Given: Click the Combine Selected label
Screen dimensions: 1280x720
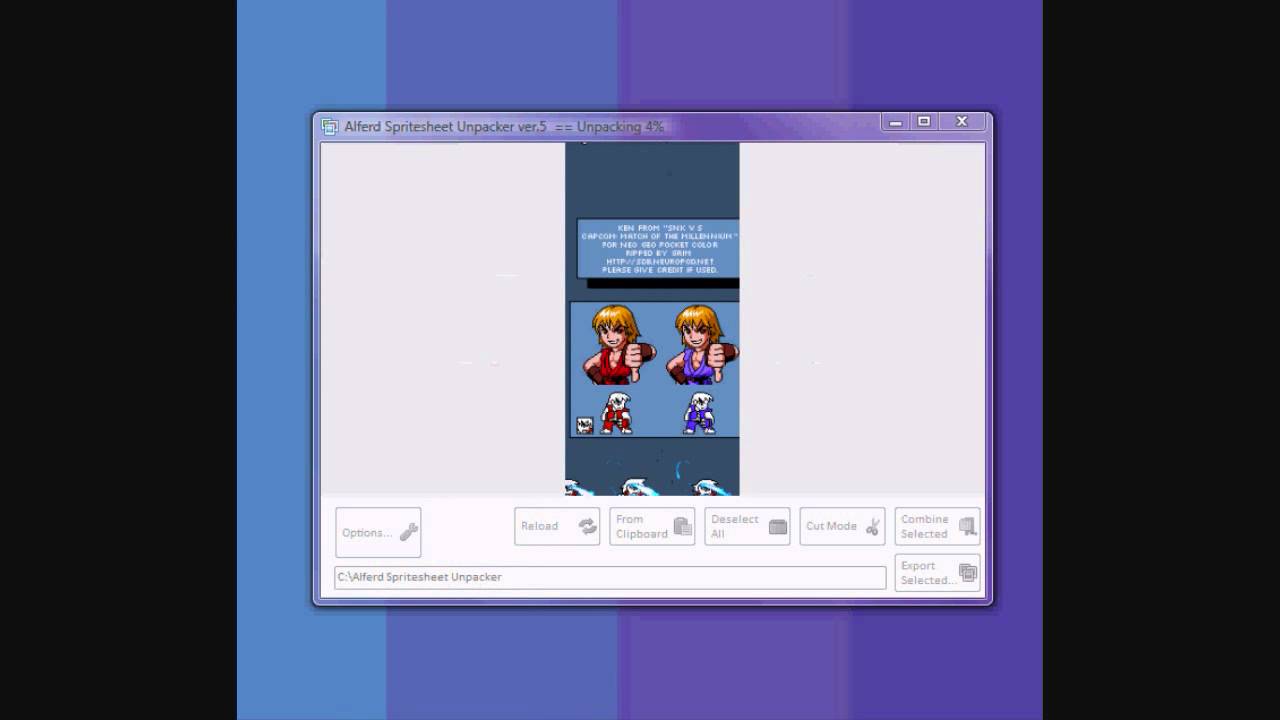Looking at the screenshot, I should (x=924, y=526).
